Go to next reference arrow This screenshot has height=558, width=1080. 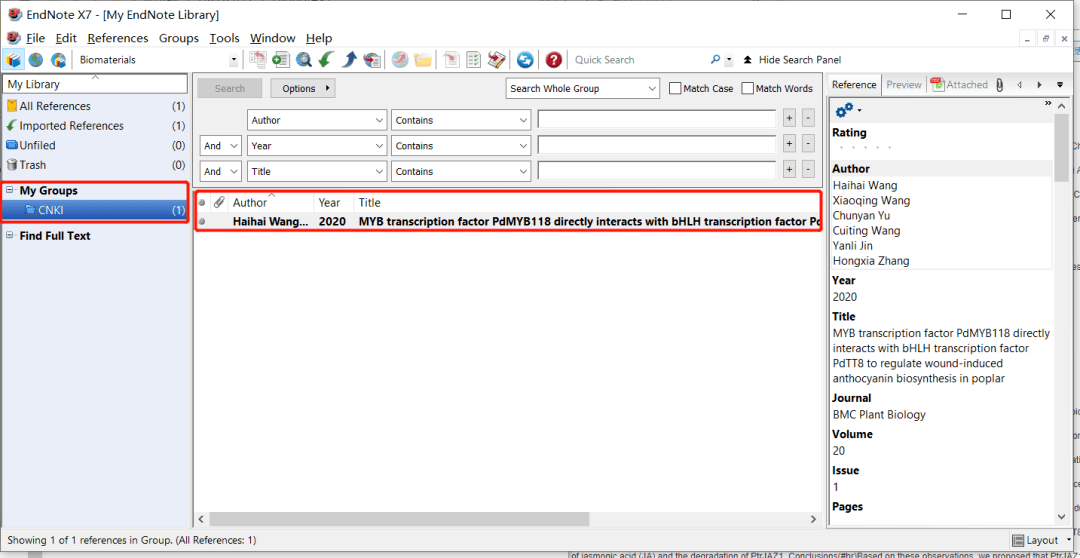pyautogui.click(x=1038, y=85)
